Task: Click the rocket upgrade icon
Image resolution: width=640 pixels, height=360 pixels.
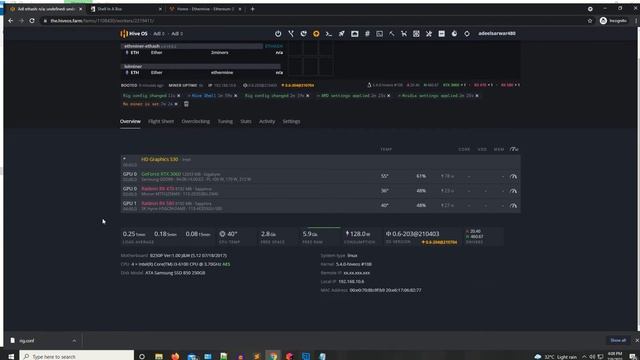Action: click(x=341, y=33)
